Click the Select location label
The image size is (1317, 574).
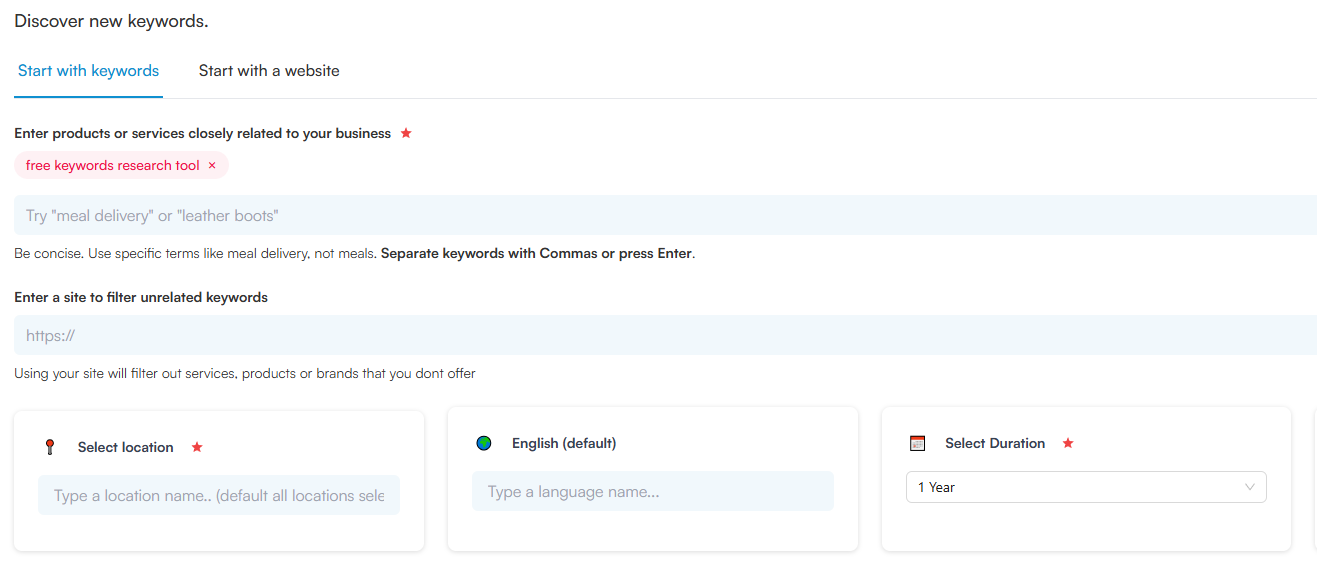point(125,447)
